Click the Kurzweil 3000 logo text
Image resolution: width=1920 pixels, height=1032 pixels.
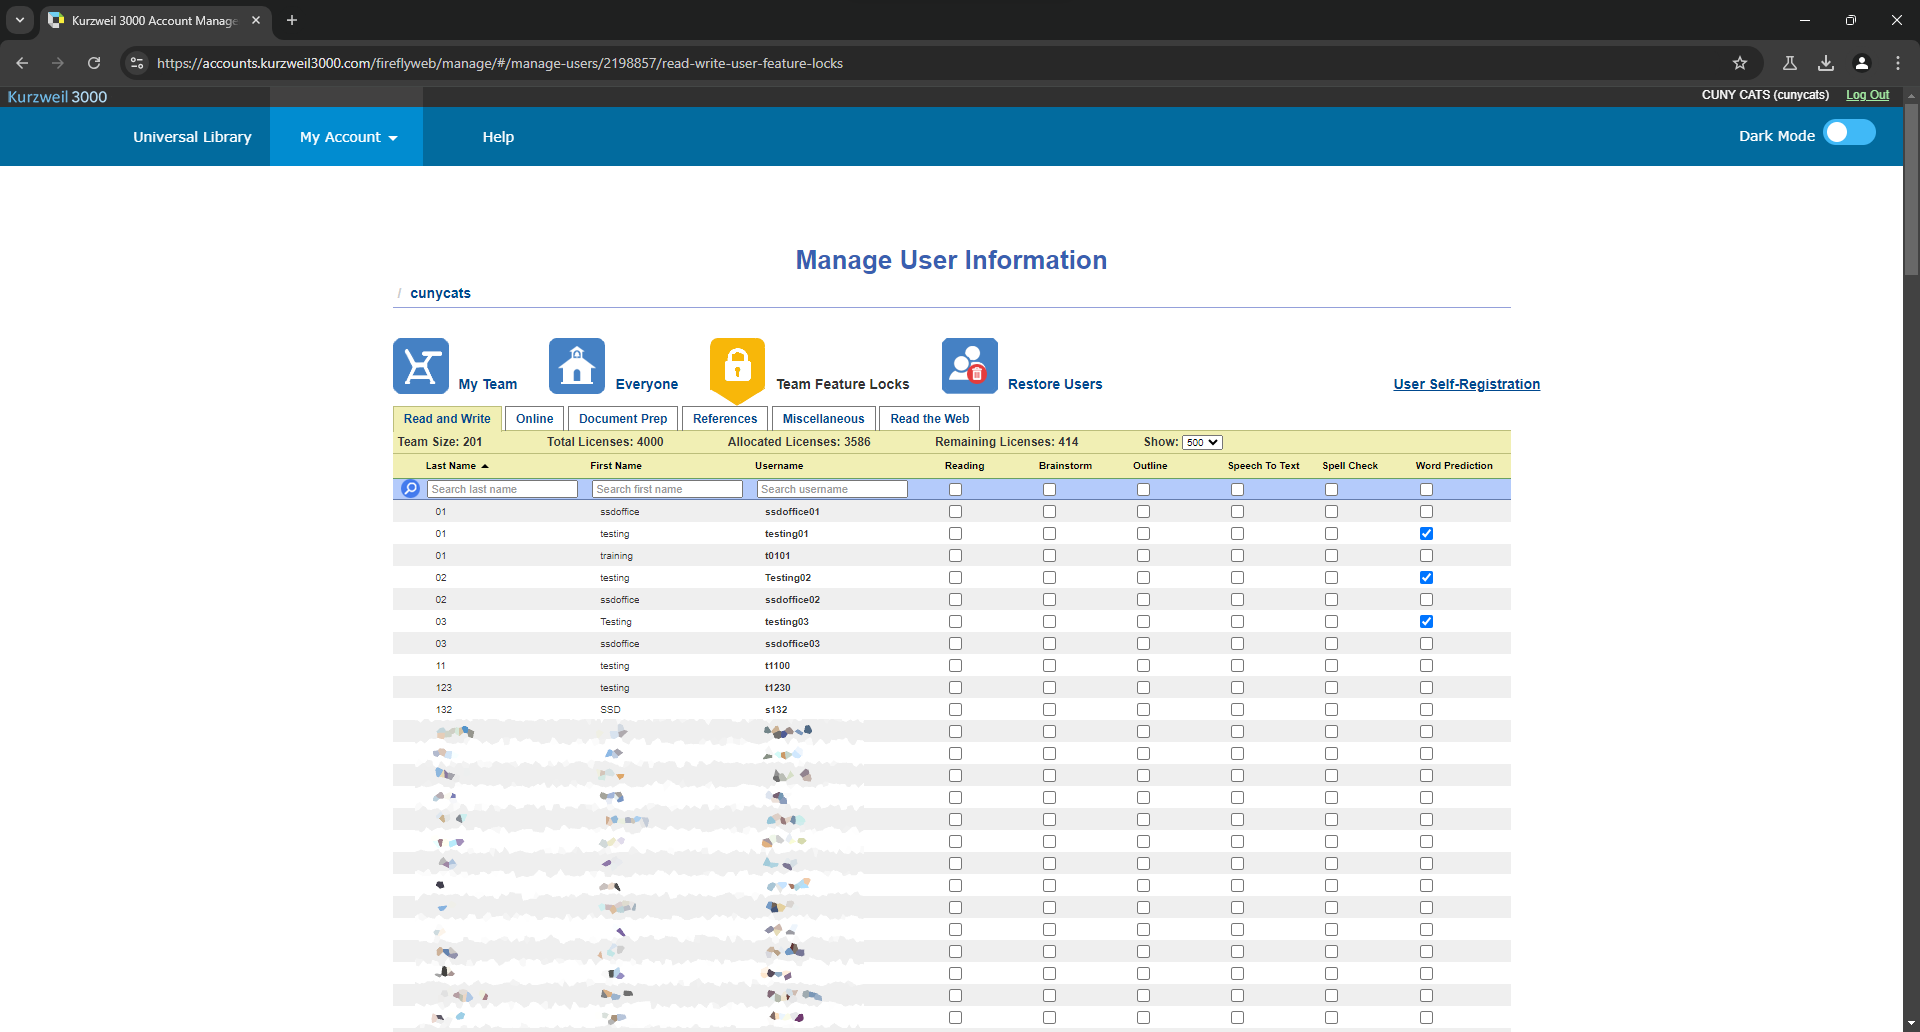coord(57,97)
